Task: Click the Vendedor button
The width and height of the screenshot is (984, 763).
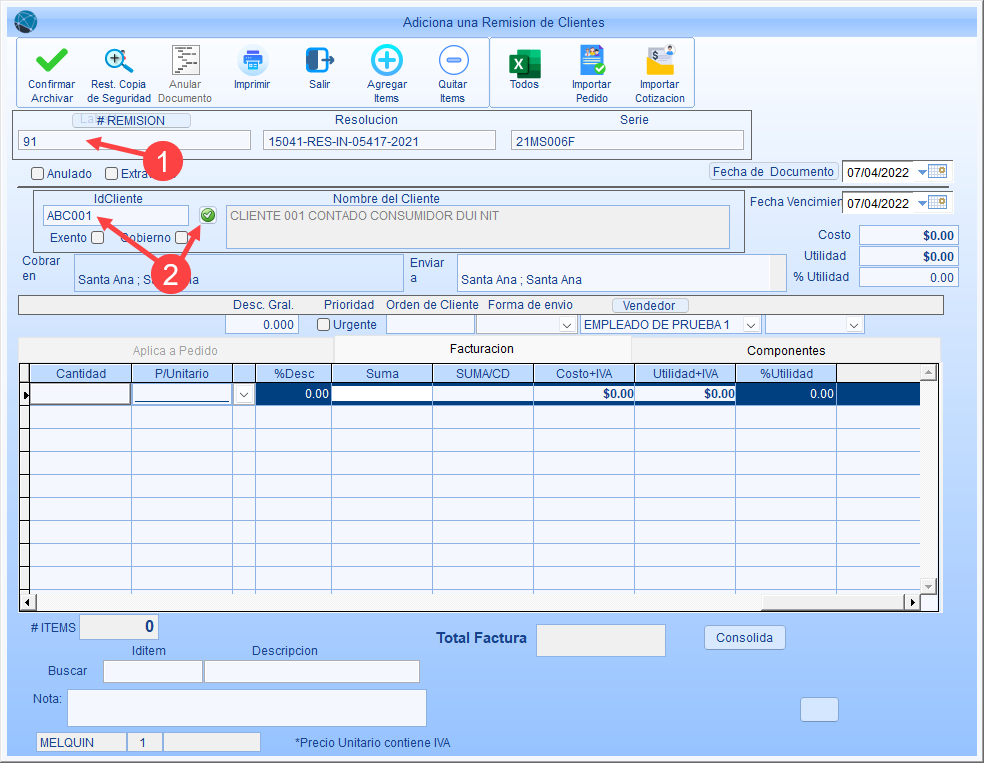Action: (650, 306)
